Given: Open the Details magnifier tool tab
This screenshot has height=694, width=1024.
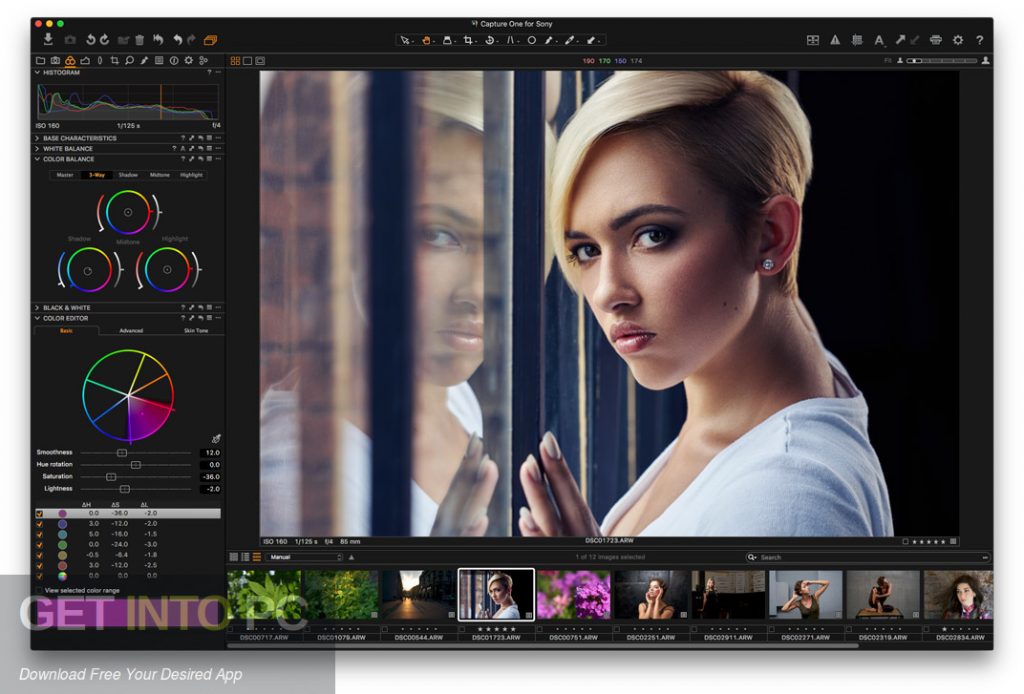Looking at the screenshot, I should (x=129, y=61).
